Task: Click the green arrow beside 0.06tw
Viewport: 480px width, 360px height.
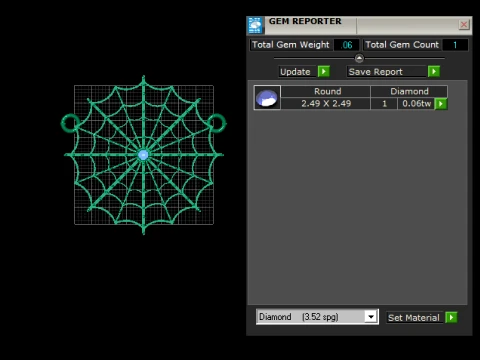Action: click(x=441, y=104)
